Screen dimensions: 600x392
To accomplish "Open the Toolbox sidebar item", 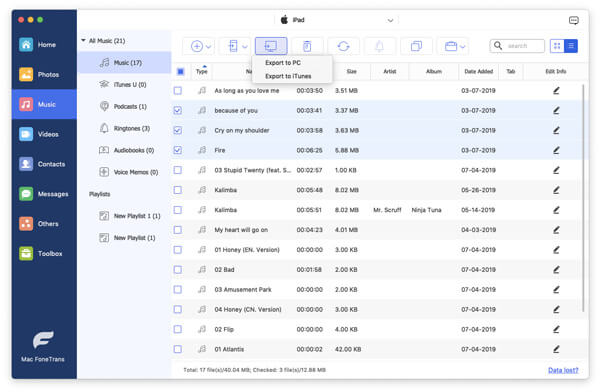I will pyautogui.click(x=44, y=253).
